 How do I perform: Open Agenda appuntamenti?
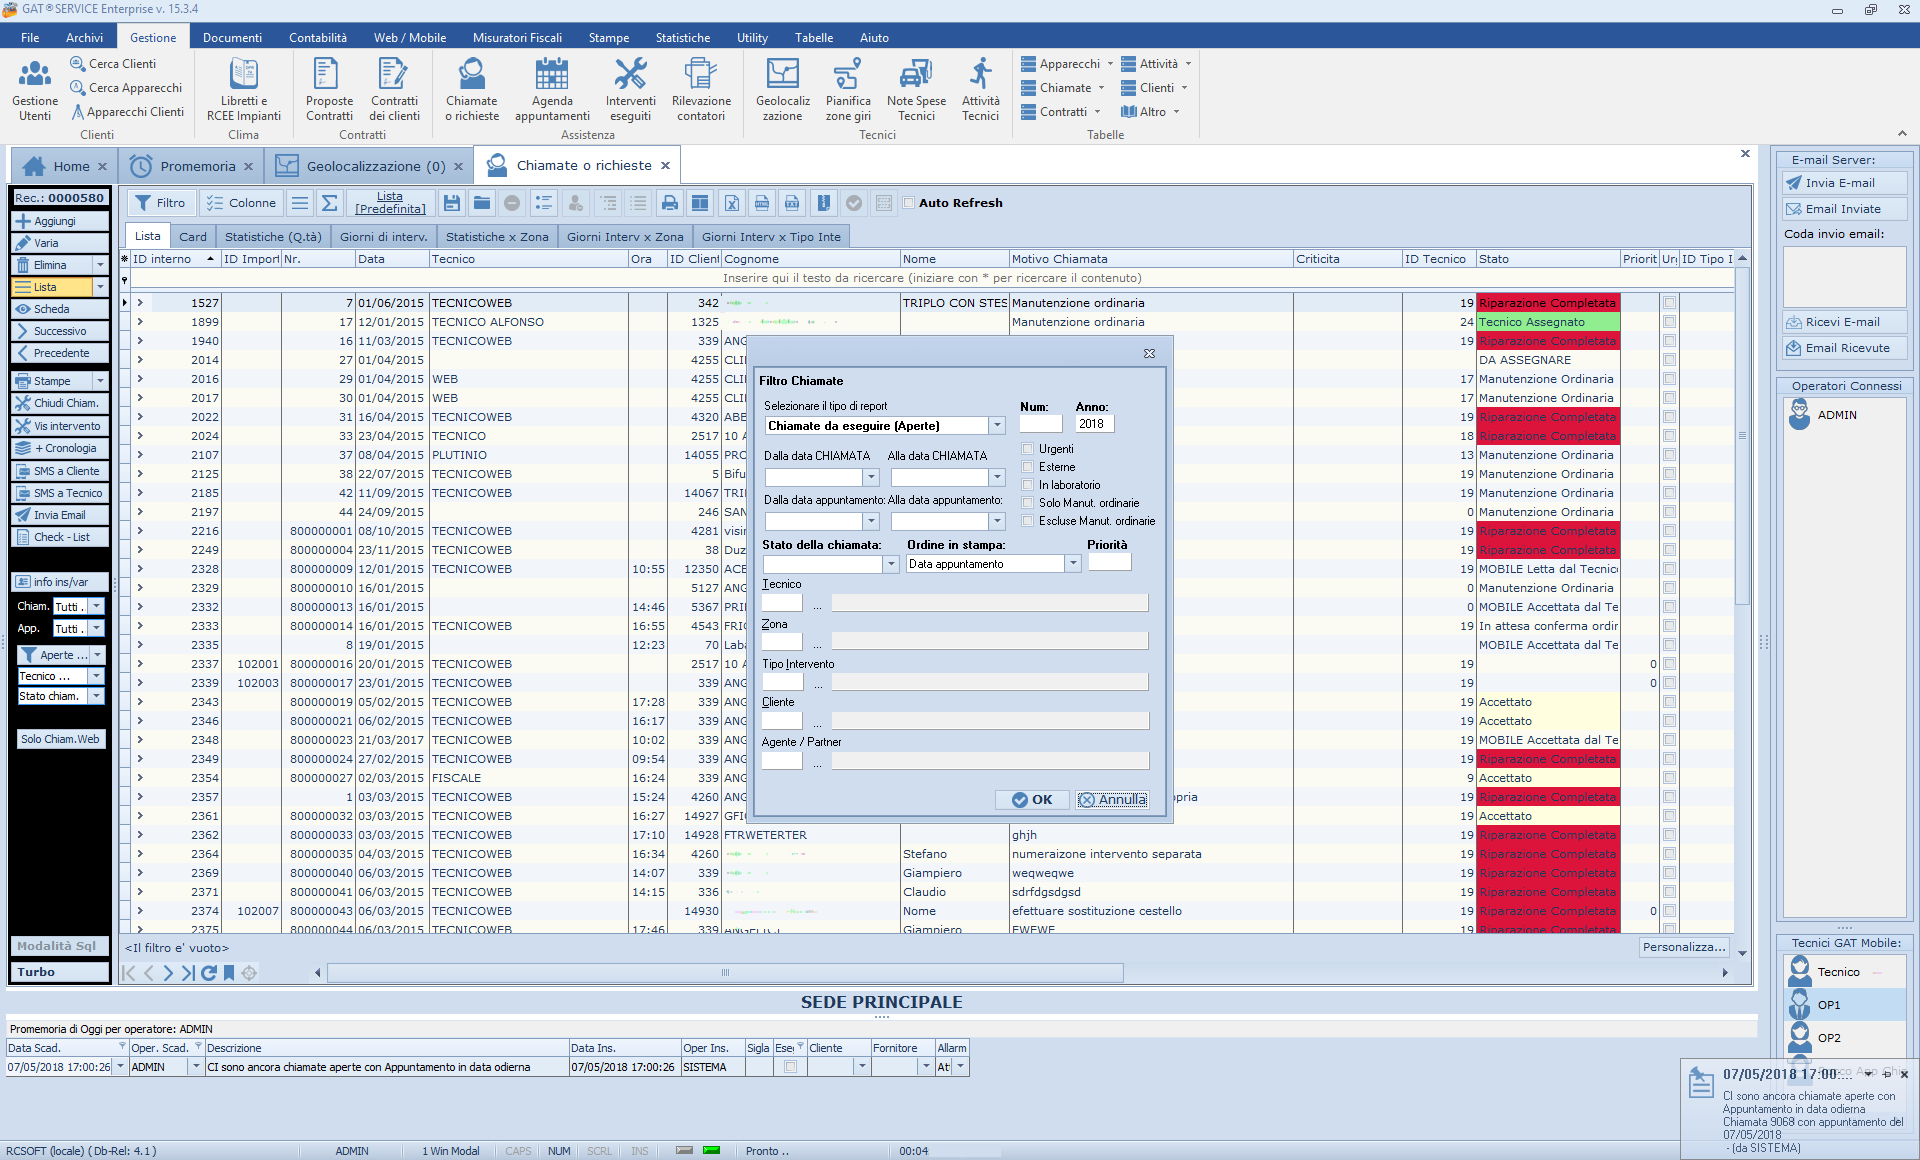tap(552, 90)
